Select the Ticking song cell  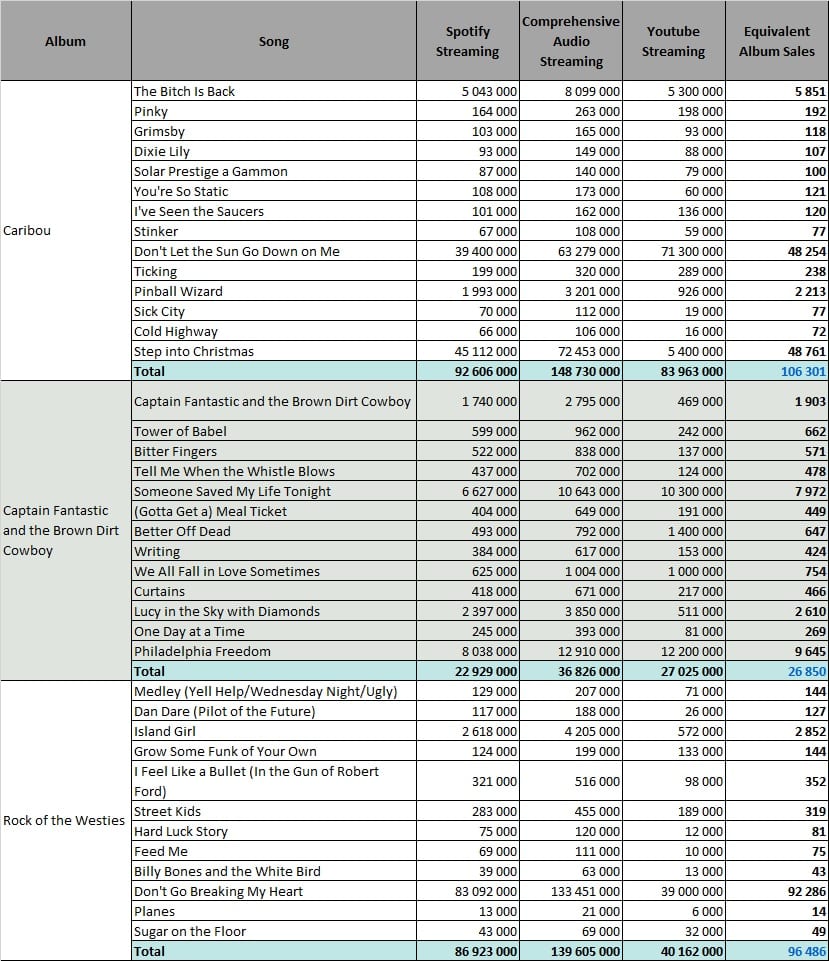click(274, 272)
